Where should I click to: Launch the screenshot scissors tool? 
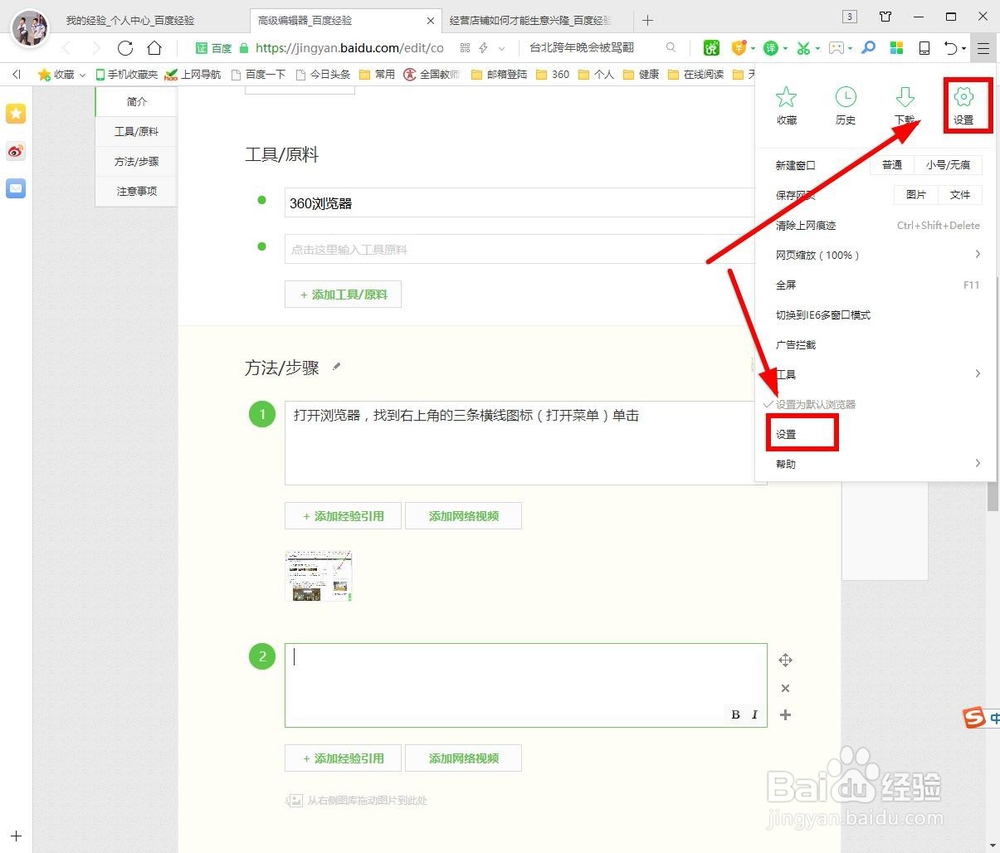point(805,47)
